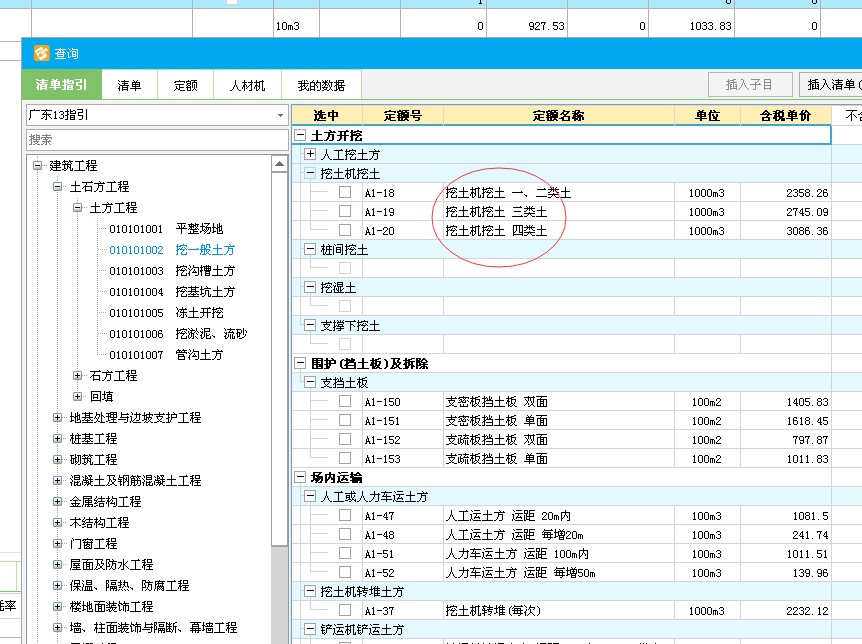This screenshot has width=862, height=644.
Task: Expand the 木结构工程 tree node
Action: coord(57,522)
